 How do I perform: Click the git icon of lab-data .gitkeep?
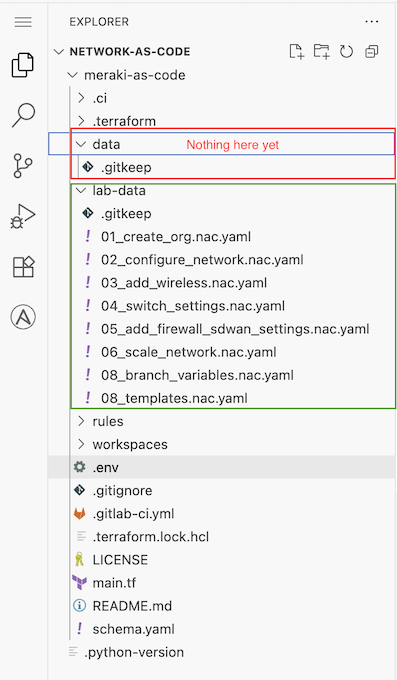(88, 213)
